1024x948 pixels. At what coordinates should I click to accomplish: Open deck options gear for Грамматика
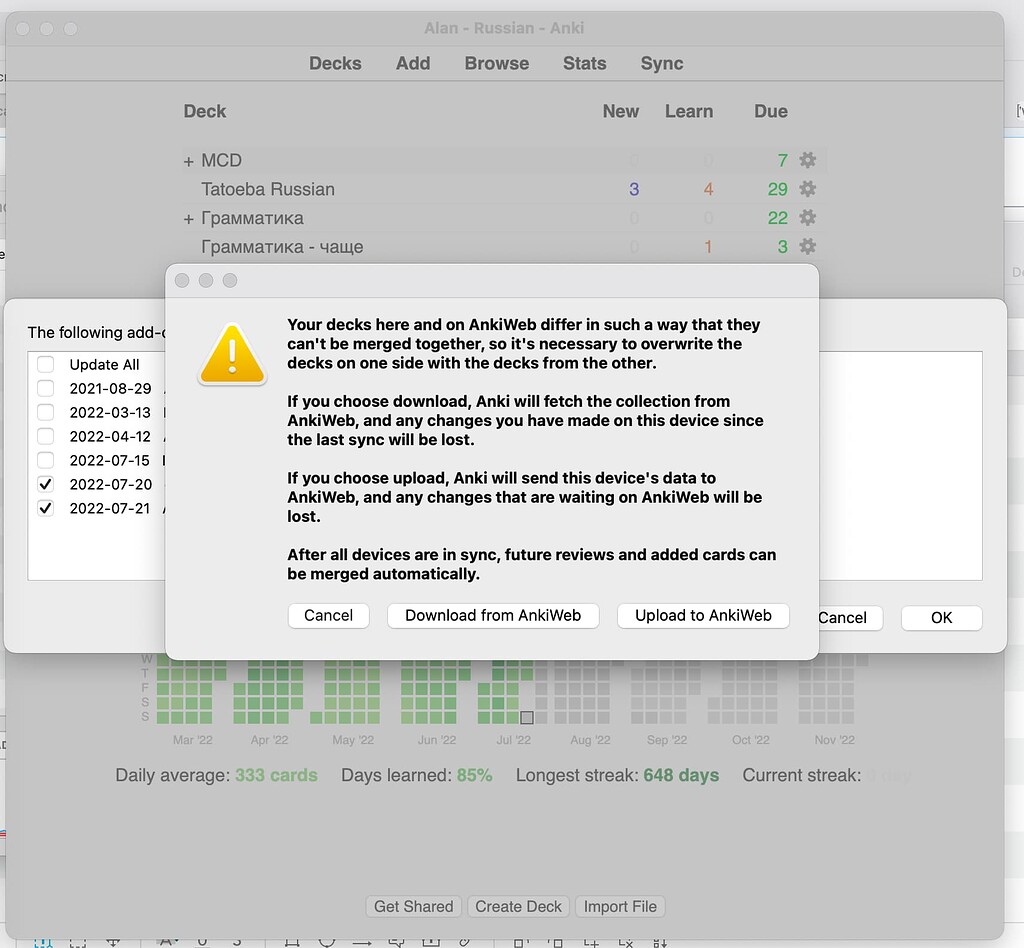tap(807, 218)
